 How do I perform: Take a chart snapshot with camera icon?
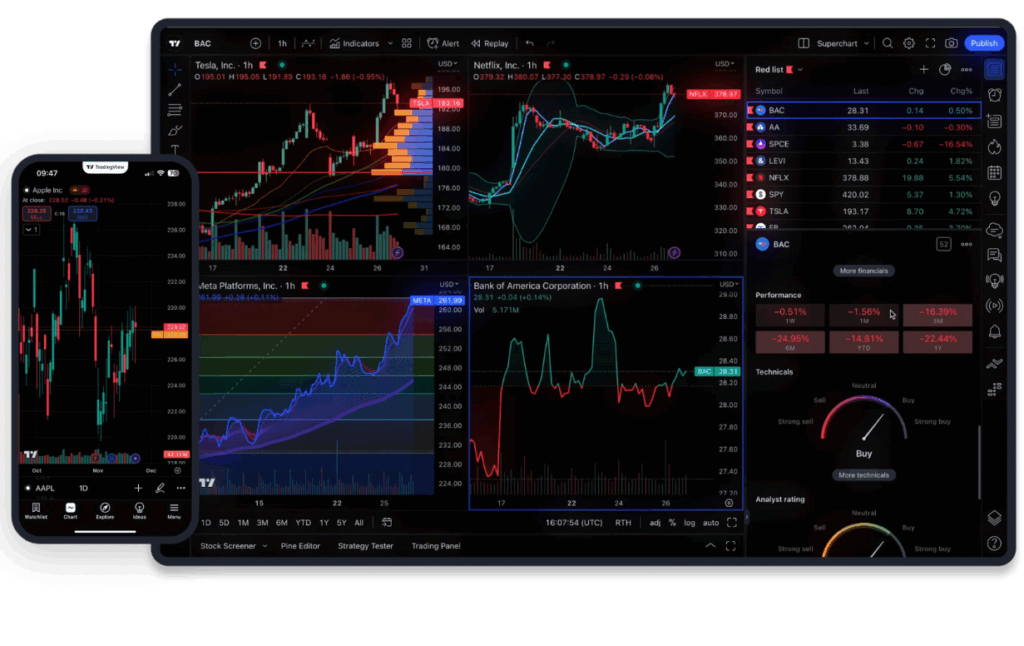point(952,44)
